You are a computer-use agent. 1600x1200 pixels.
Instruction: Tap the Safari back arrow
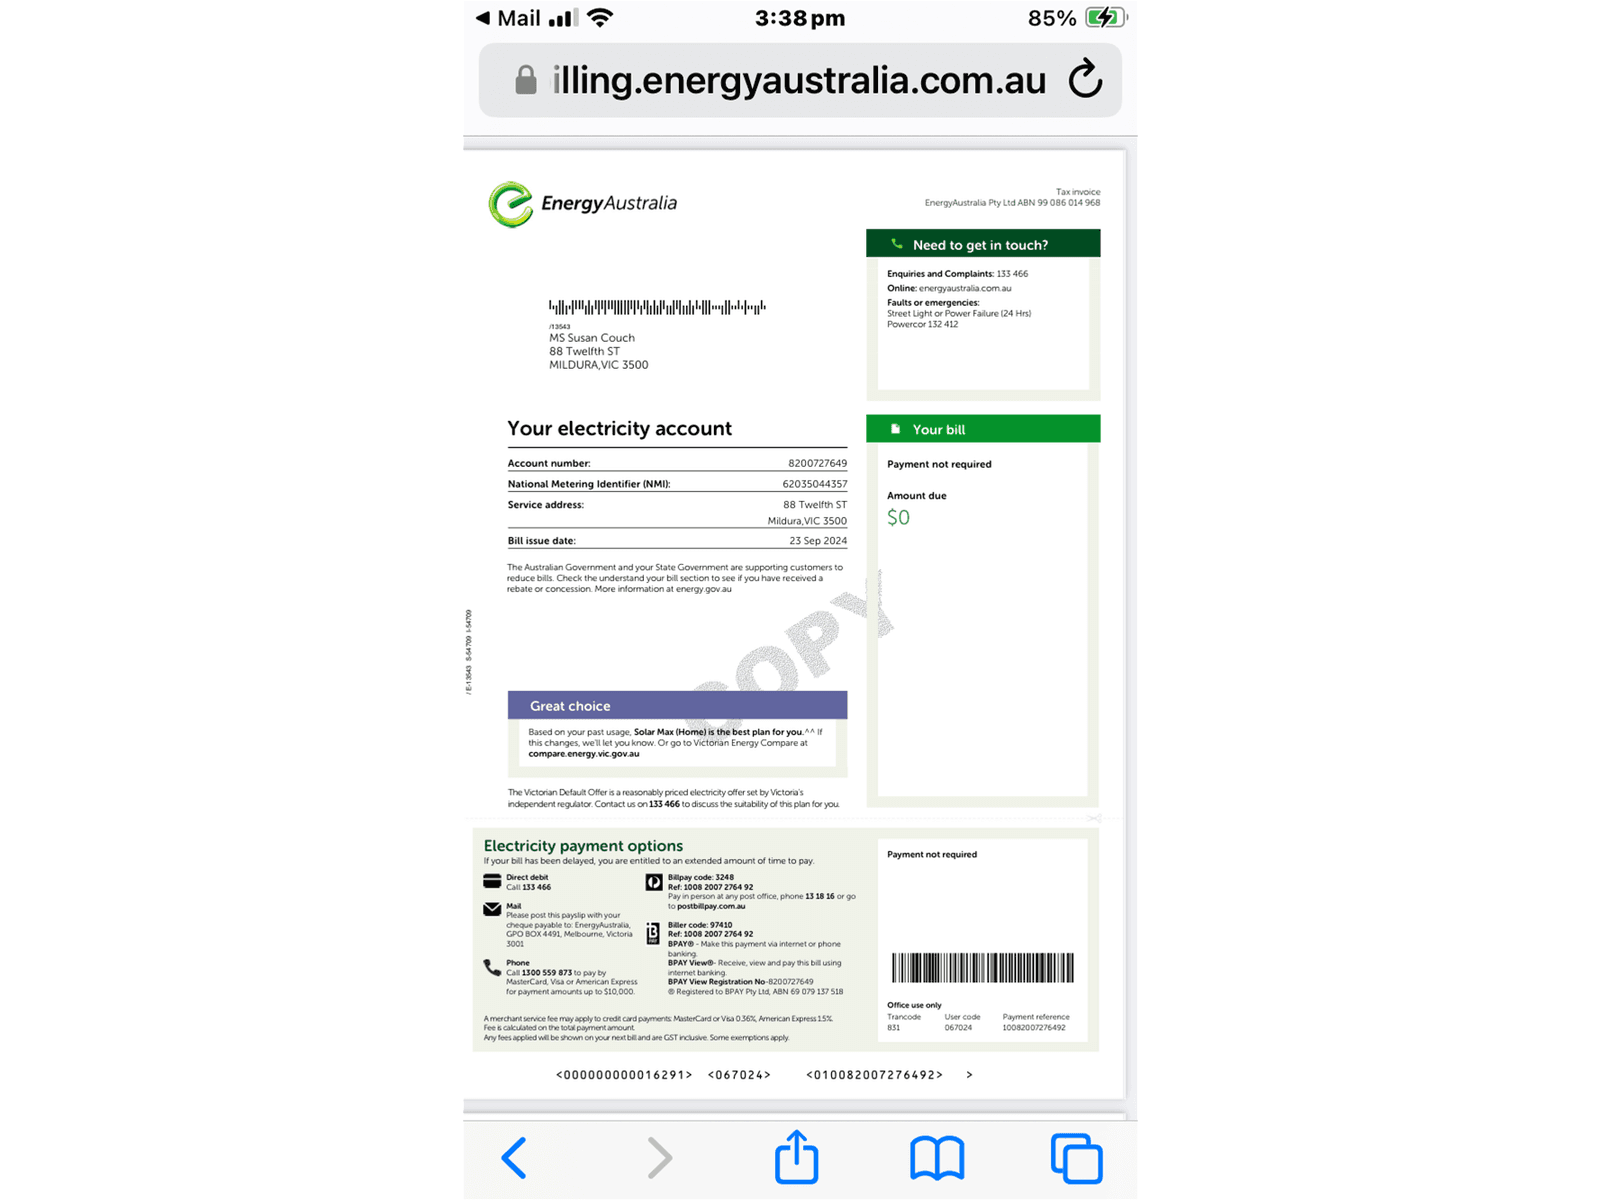tap(514, 1158)
